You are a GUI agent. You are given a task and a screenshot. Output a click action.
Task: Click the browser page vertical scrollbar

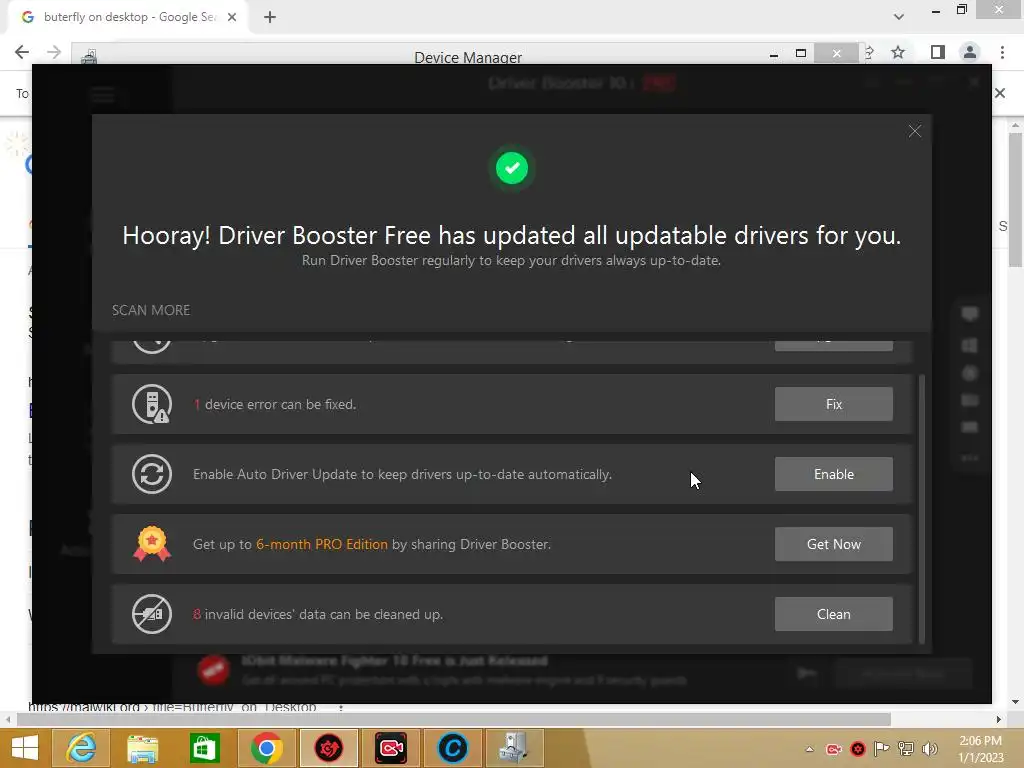tap(1015, 200)
